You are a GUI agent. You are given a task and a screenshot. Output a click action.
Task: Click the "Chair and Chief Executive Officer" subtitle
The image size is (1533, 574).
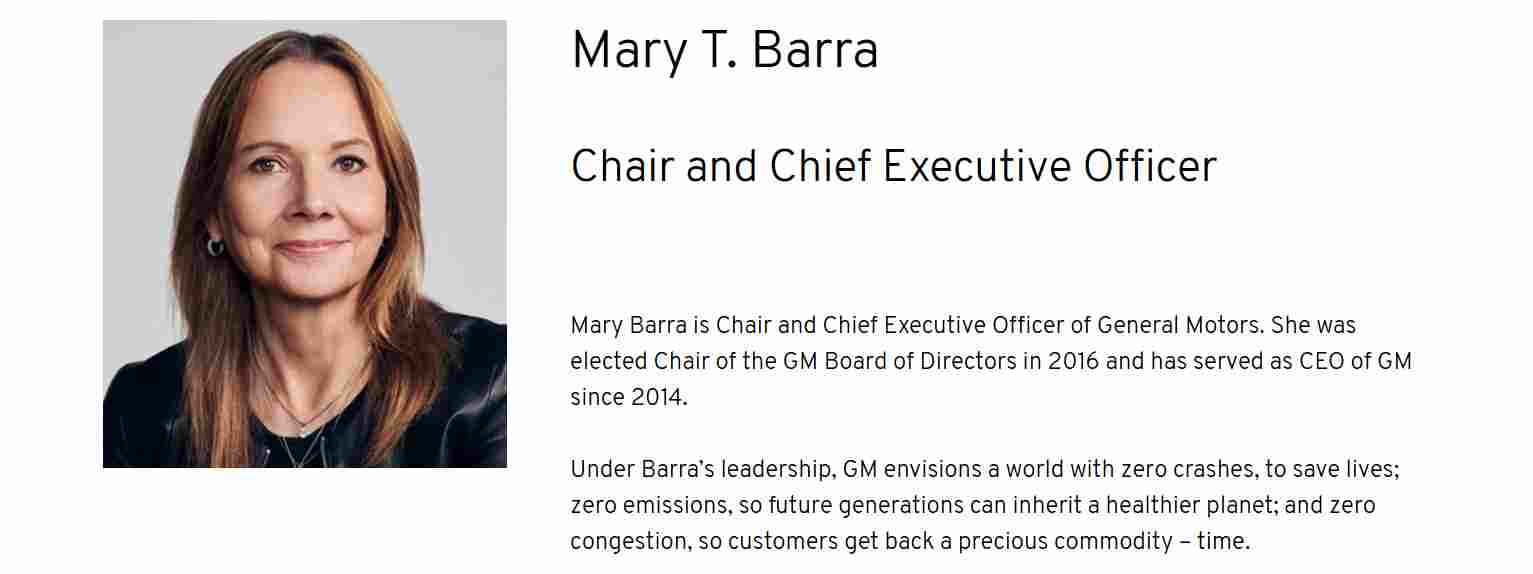893,167
